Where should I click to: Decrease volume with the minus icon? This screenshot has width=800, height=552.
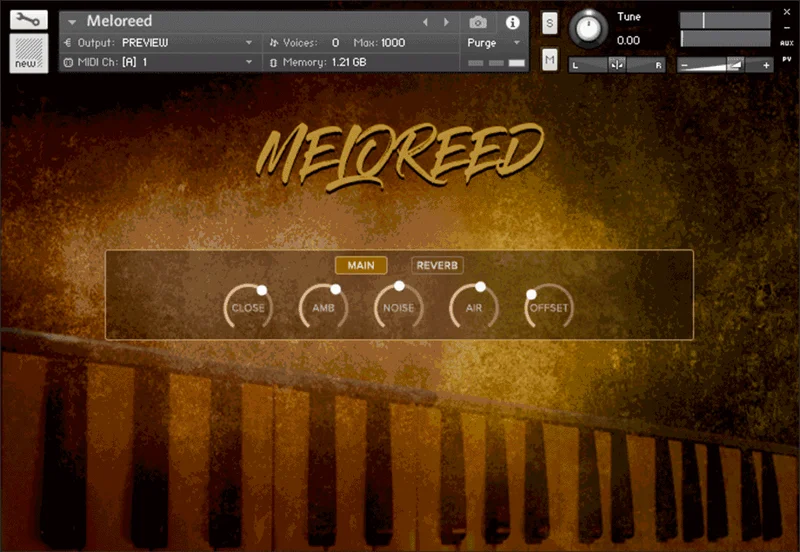pos(684,65)
